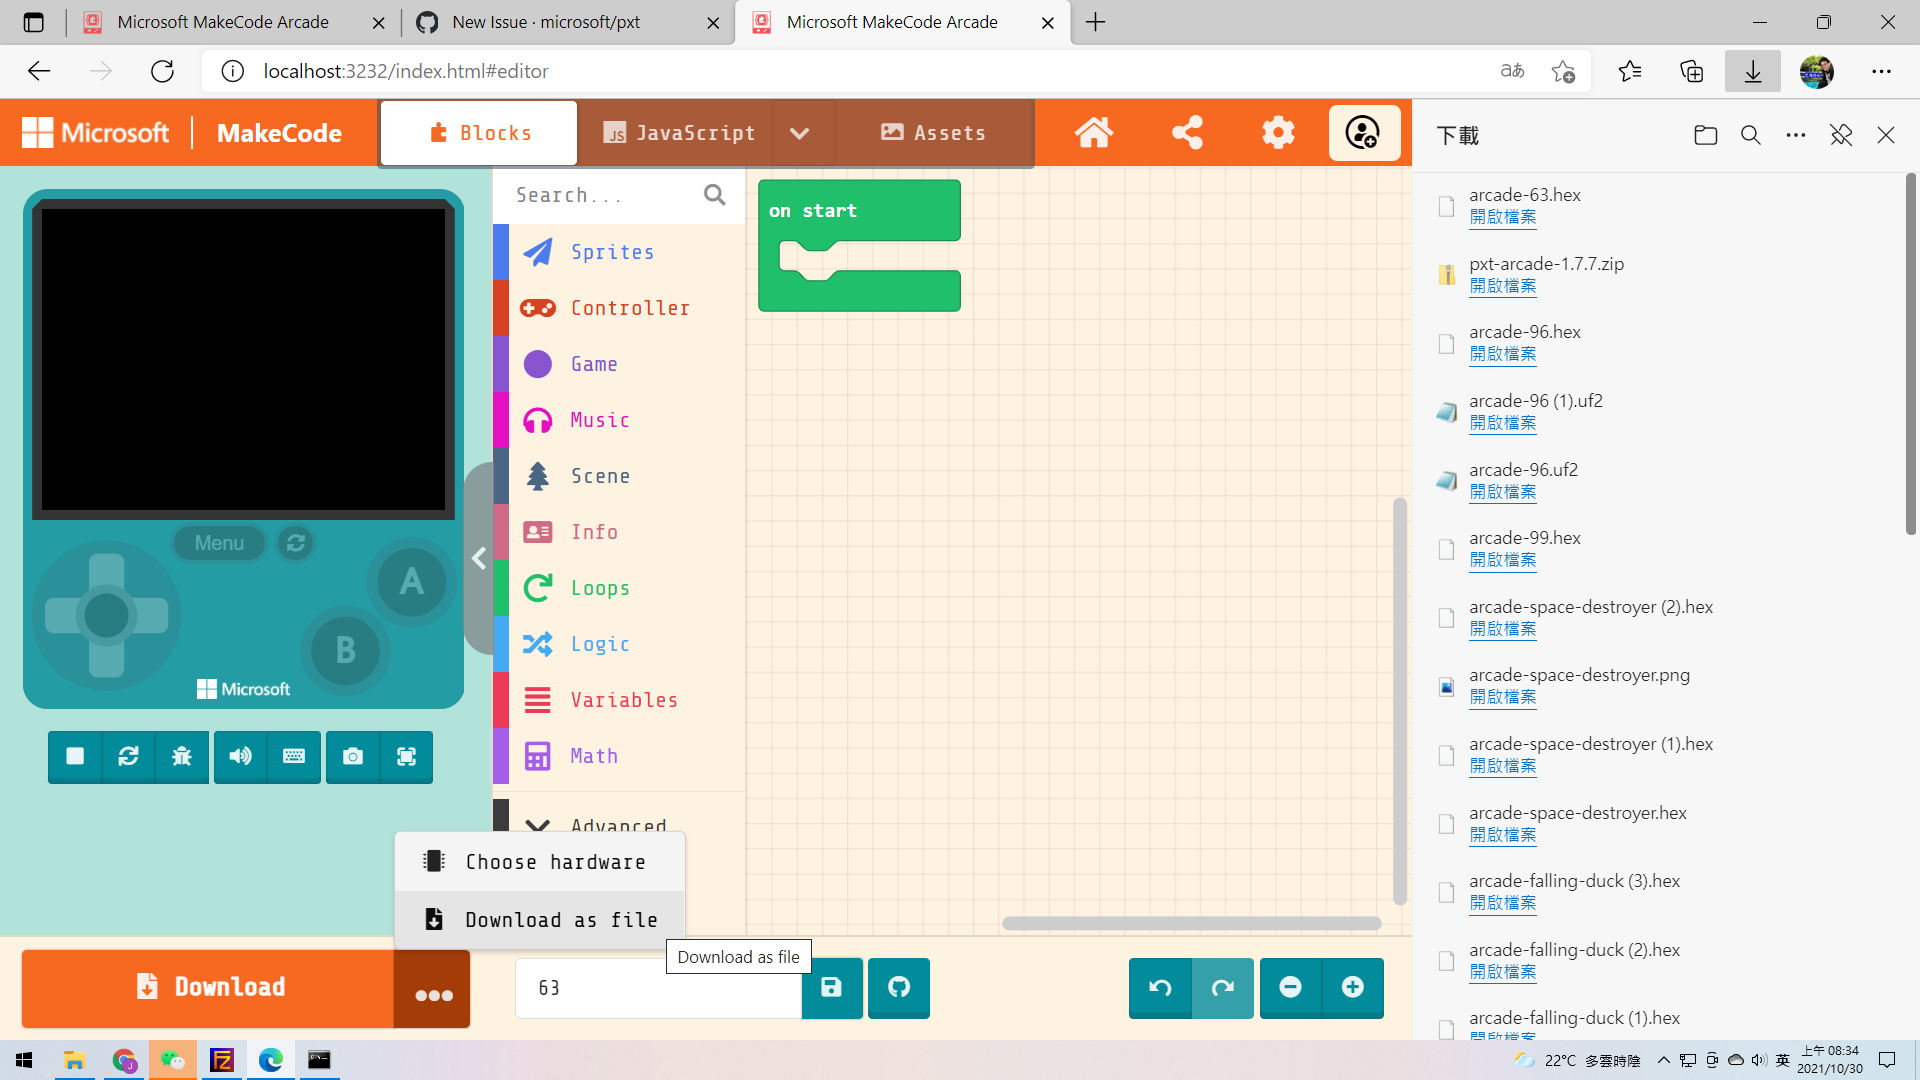Switch to the Blocks tab
The width and height of the screenshot is (1920, 1080).
(479, 133)
